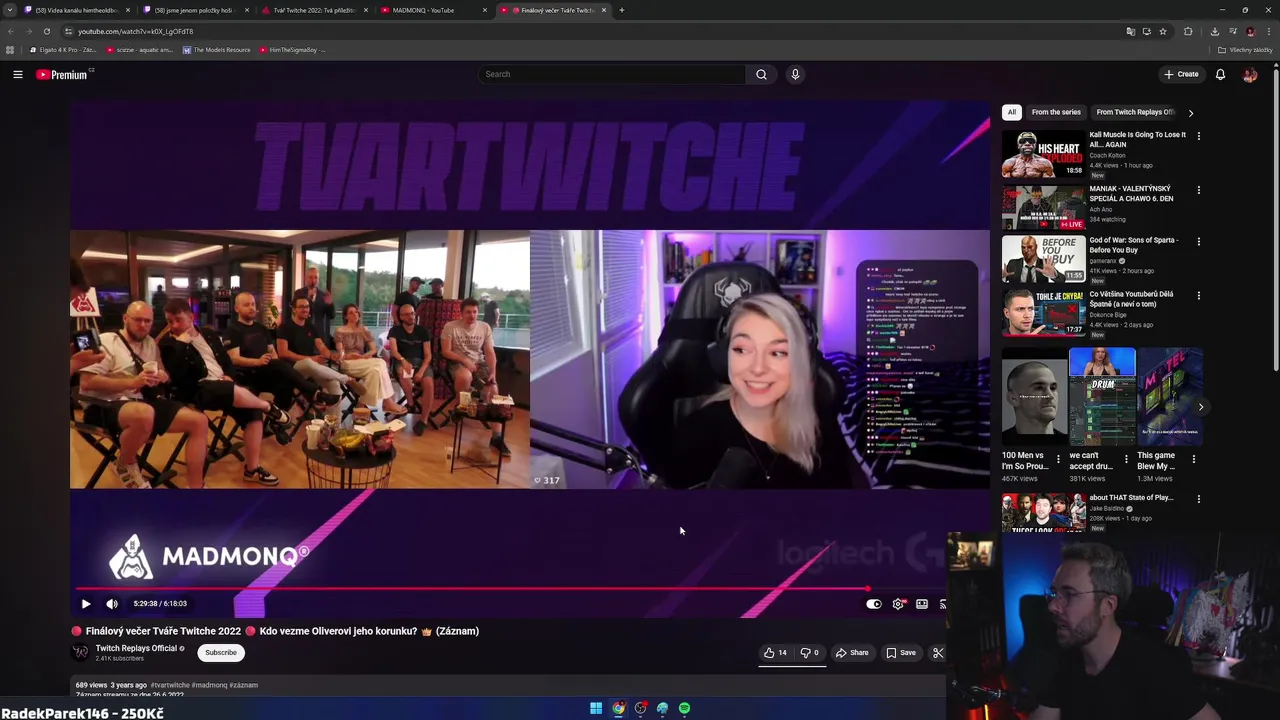Open a new browser tab with plus

(622, 10)
